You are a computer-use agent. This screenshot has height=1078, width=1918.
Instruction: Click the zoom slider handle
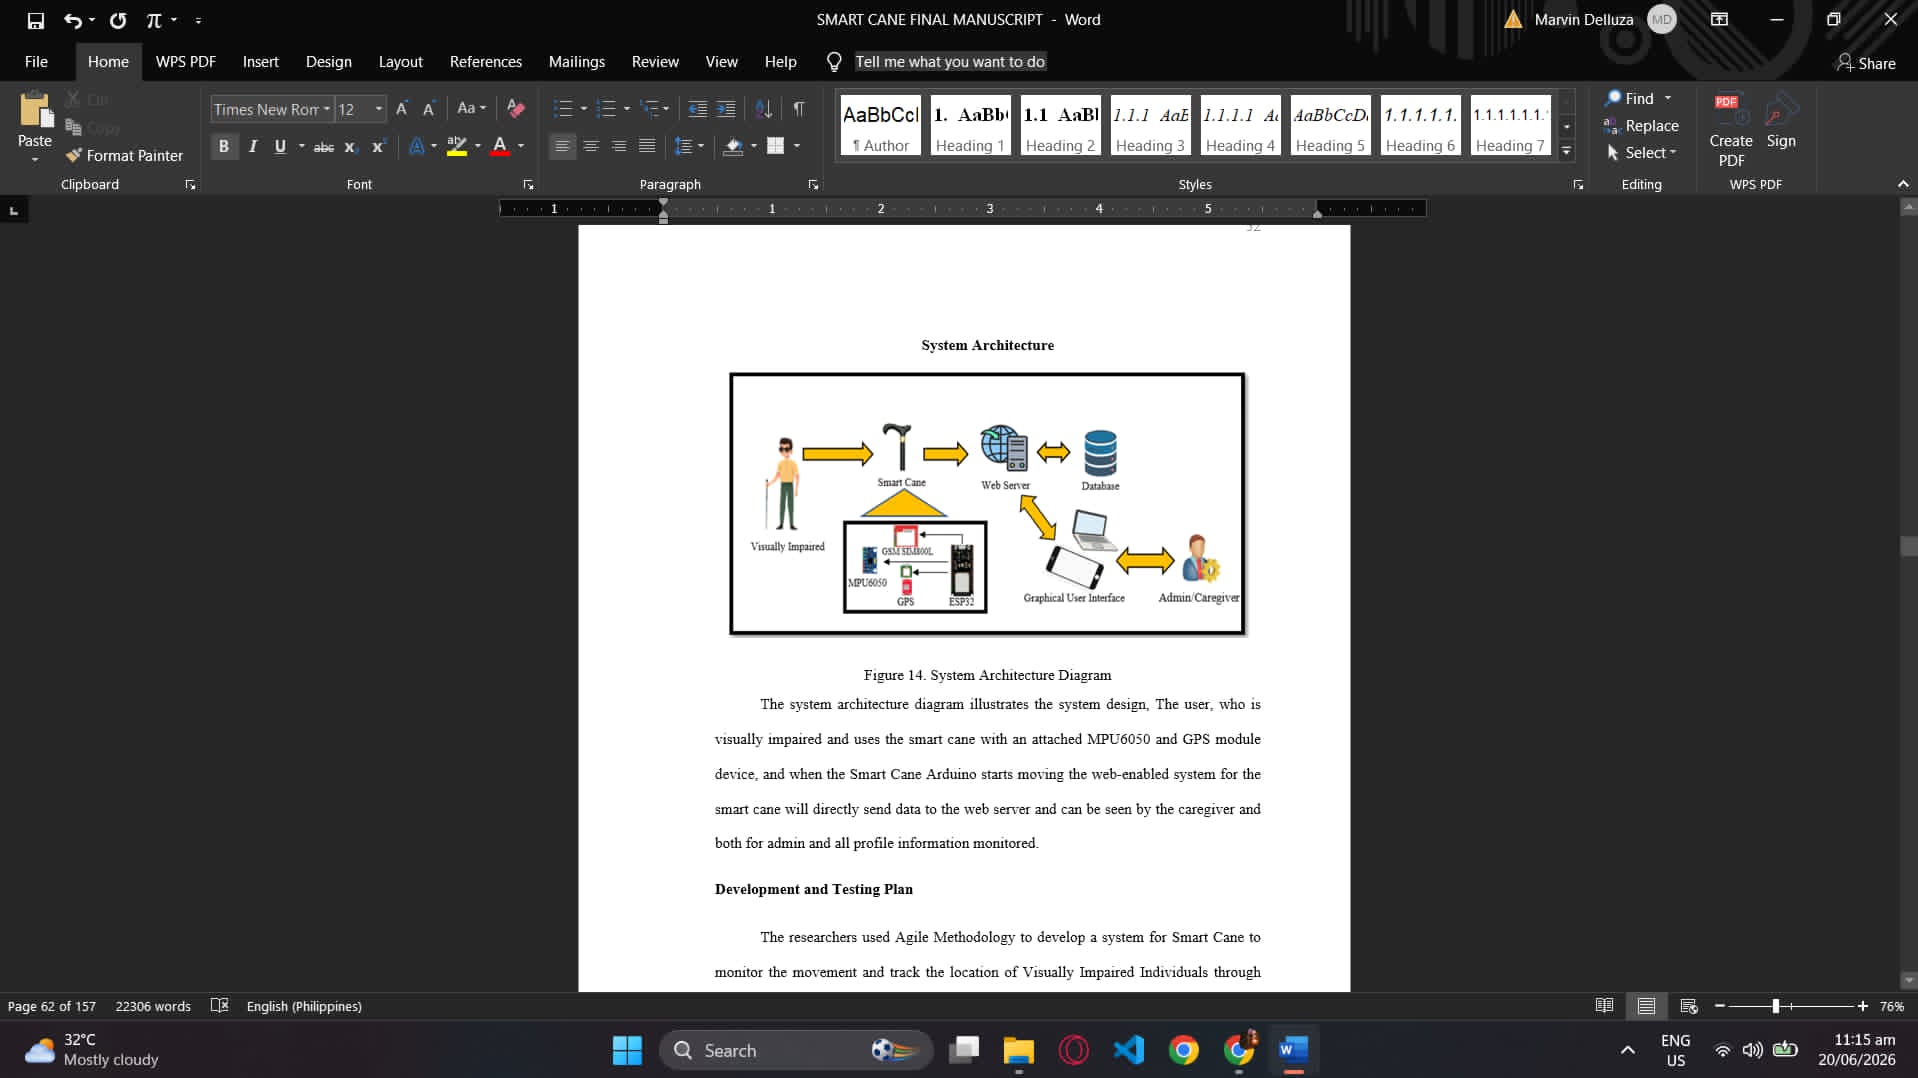[1776, 1006]
